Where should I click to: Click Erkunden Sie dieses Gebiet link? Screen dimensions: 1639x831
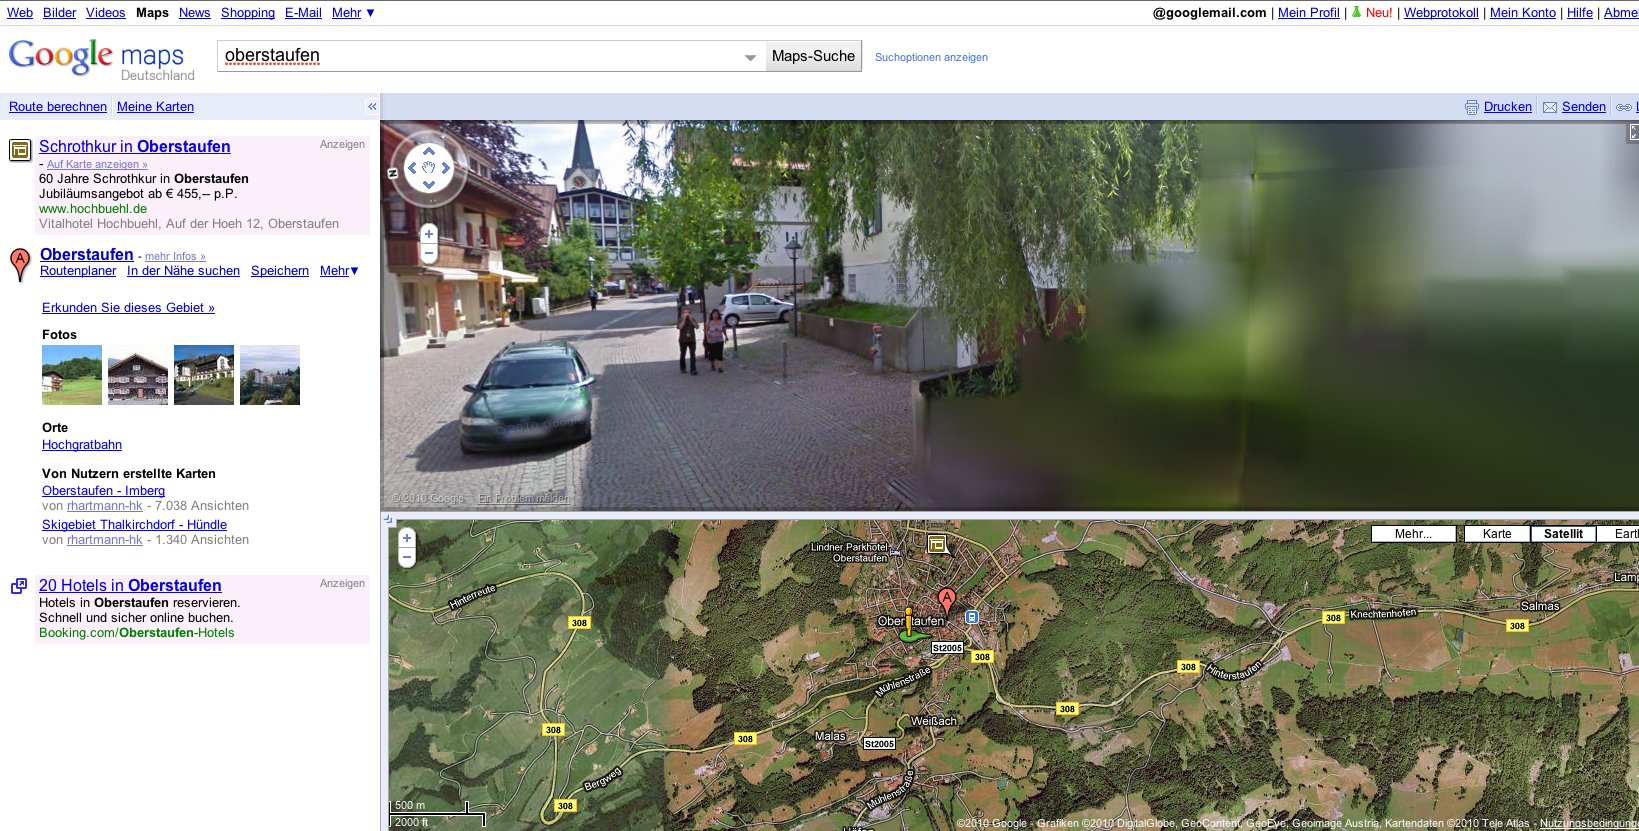click(128, 308)
